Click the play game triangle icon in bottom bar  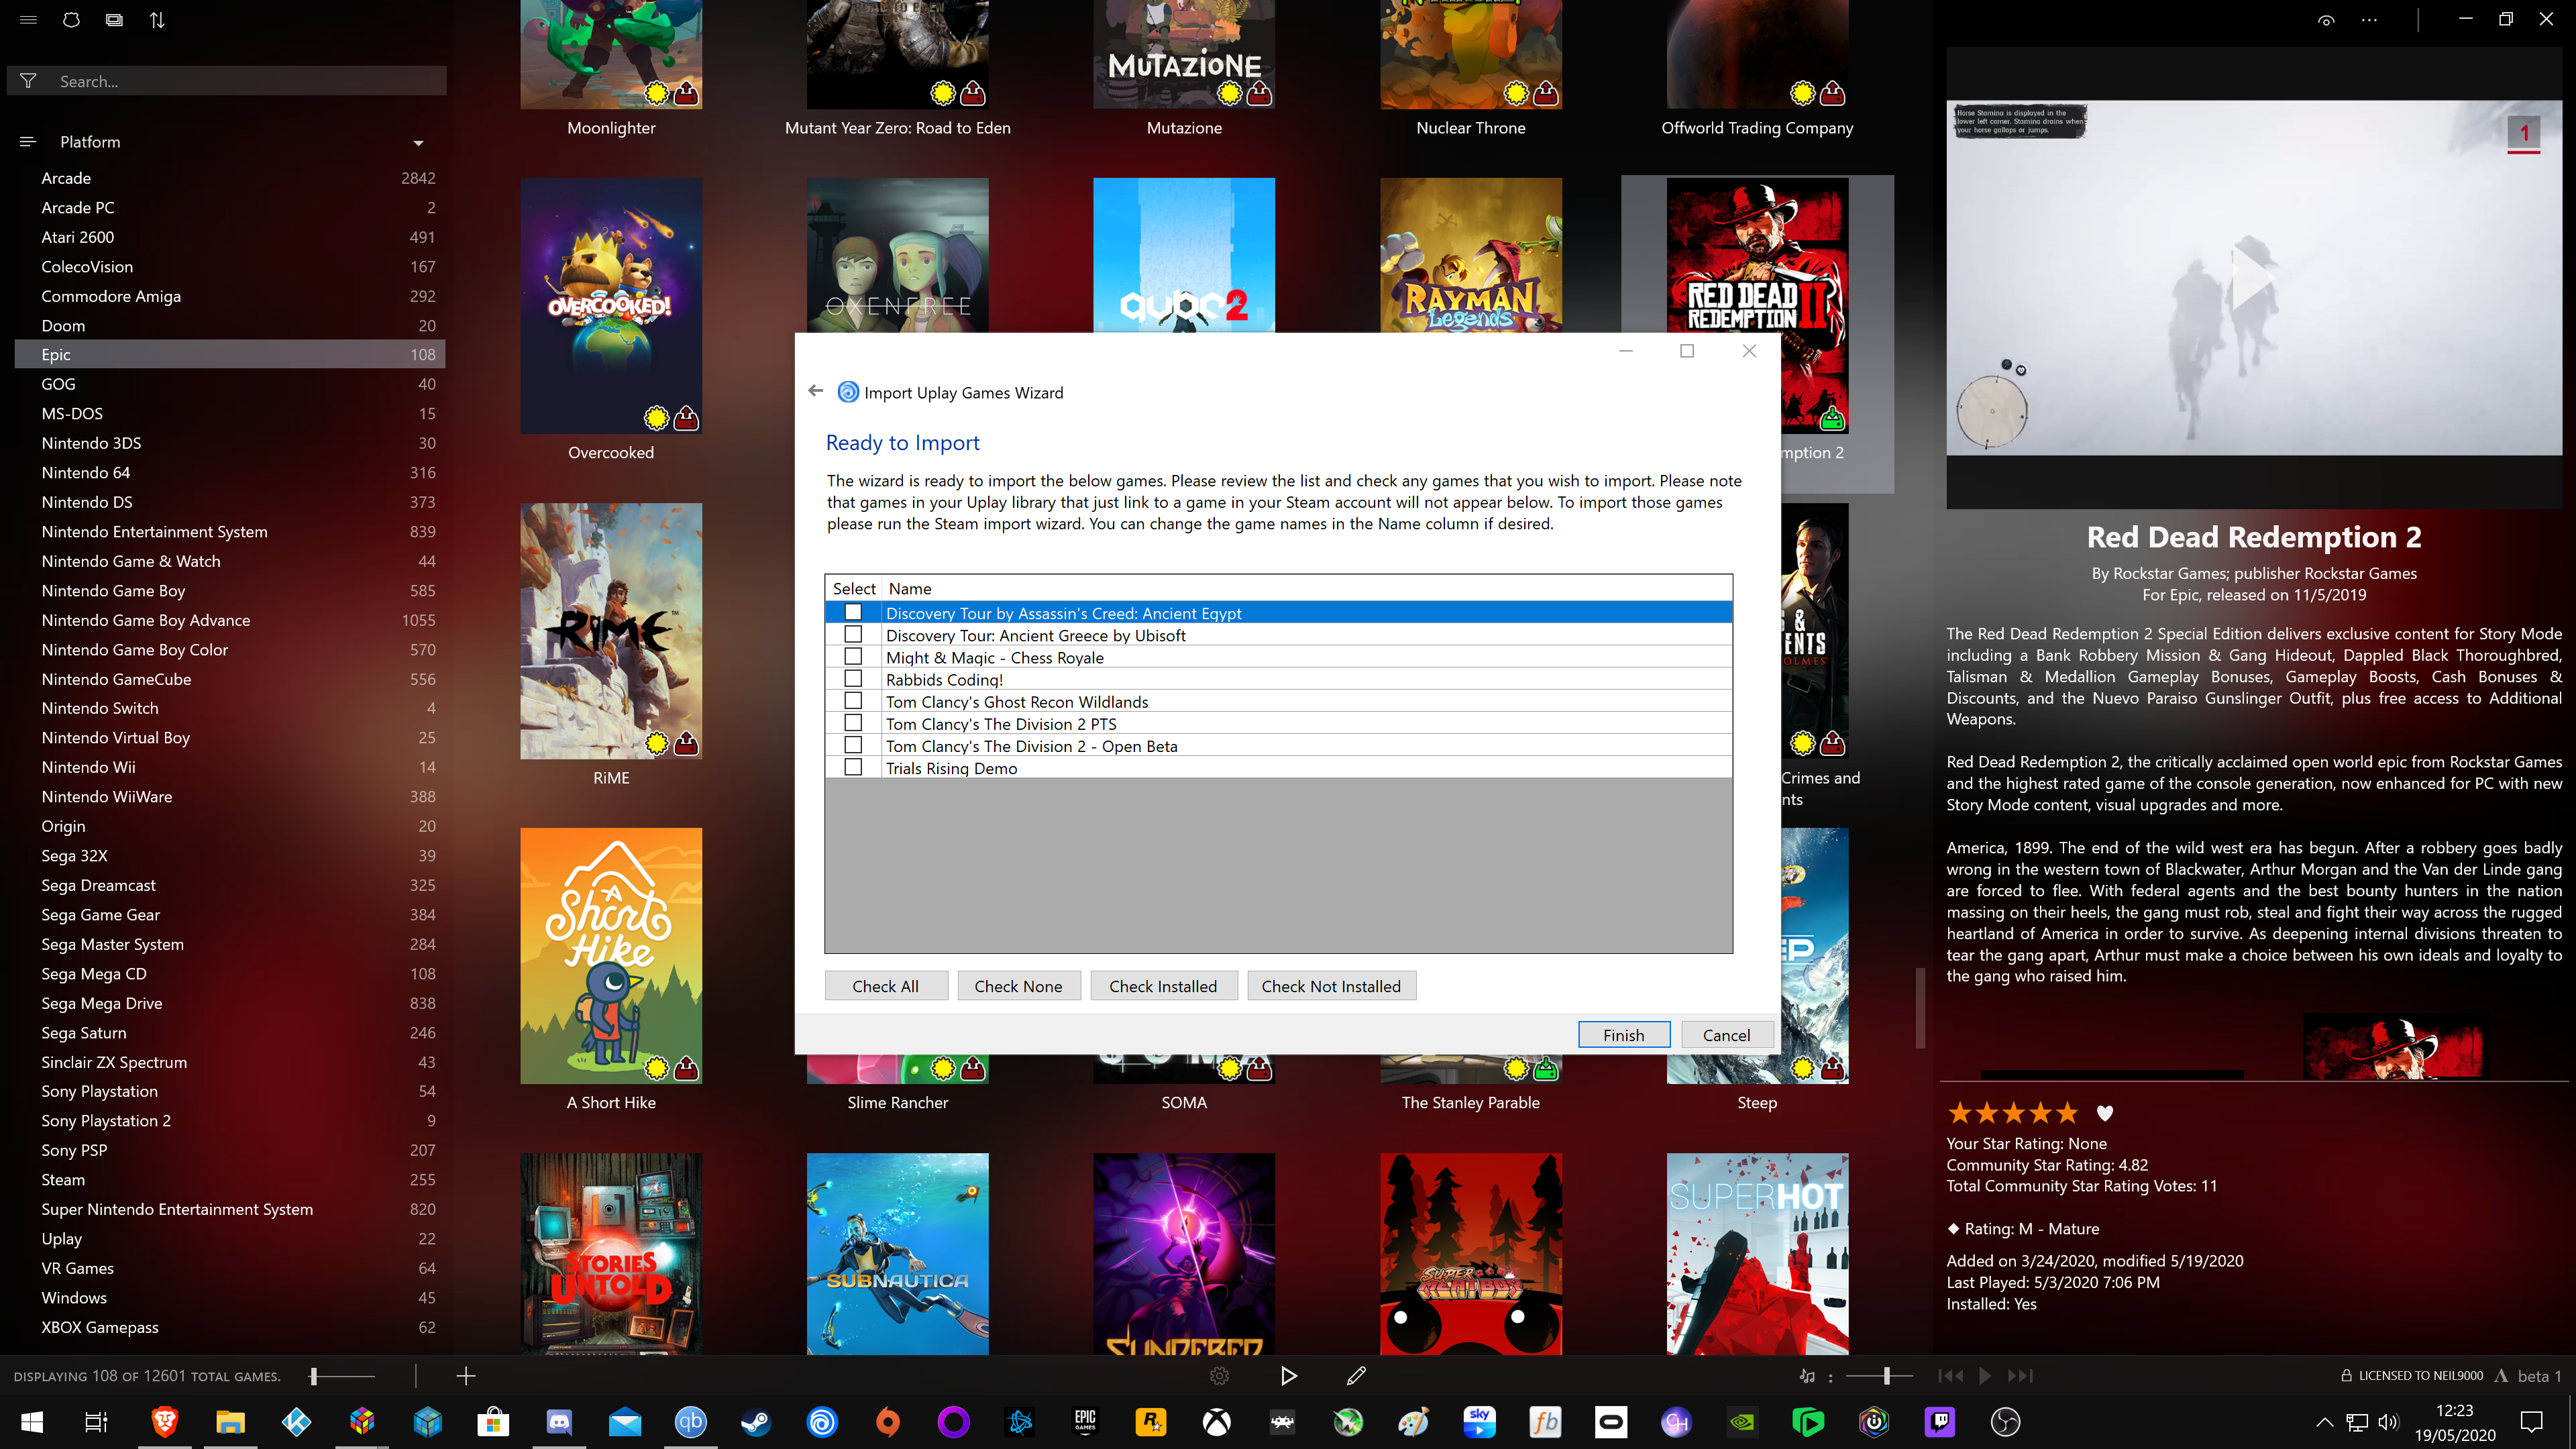[1288, 1377]
